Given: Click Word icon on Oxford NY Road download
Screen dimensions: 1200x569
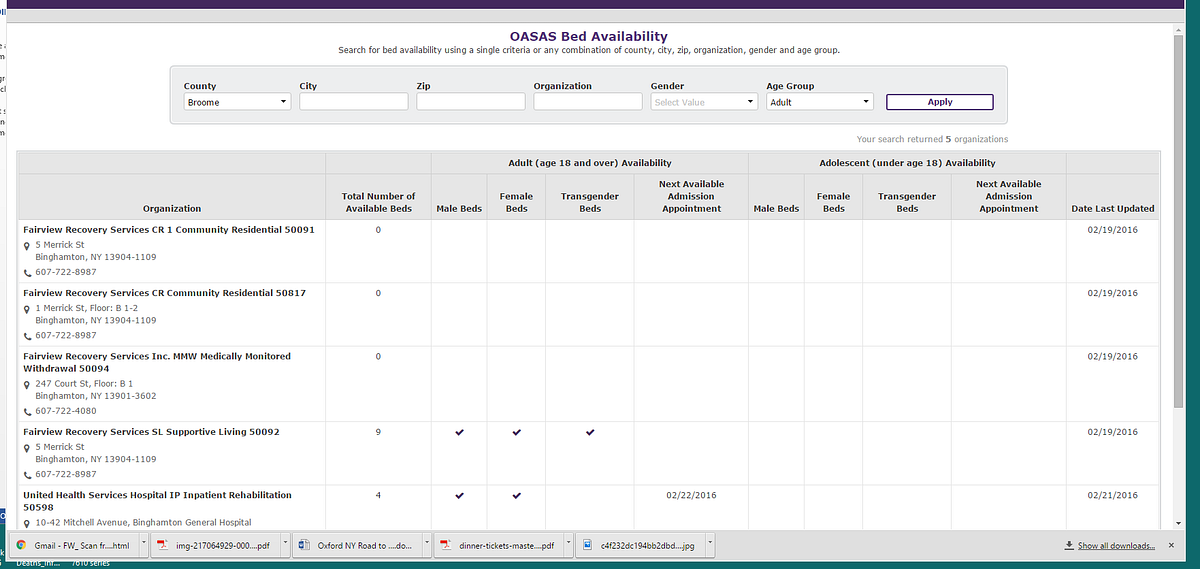Looking at the screenshot, I should (304, 546).
